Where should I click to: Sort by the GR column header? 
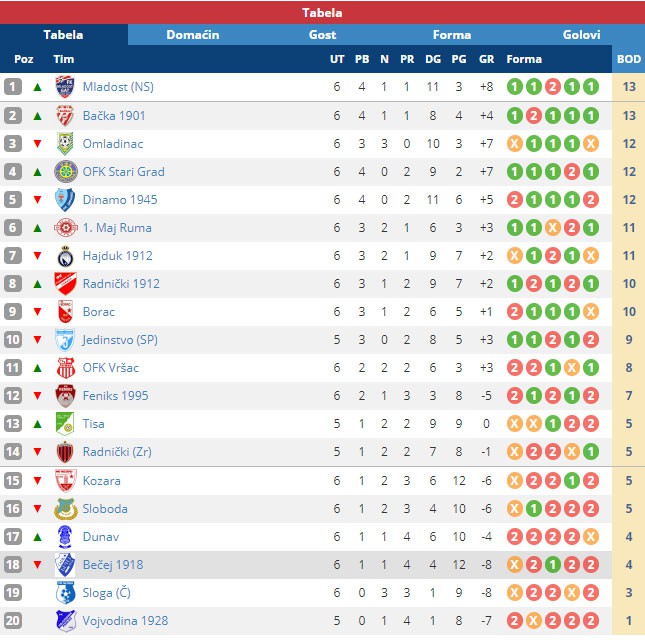(x=487, y=59)
